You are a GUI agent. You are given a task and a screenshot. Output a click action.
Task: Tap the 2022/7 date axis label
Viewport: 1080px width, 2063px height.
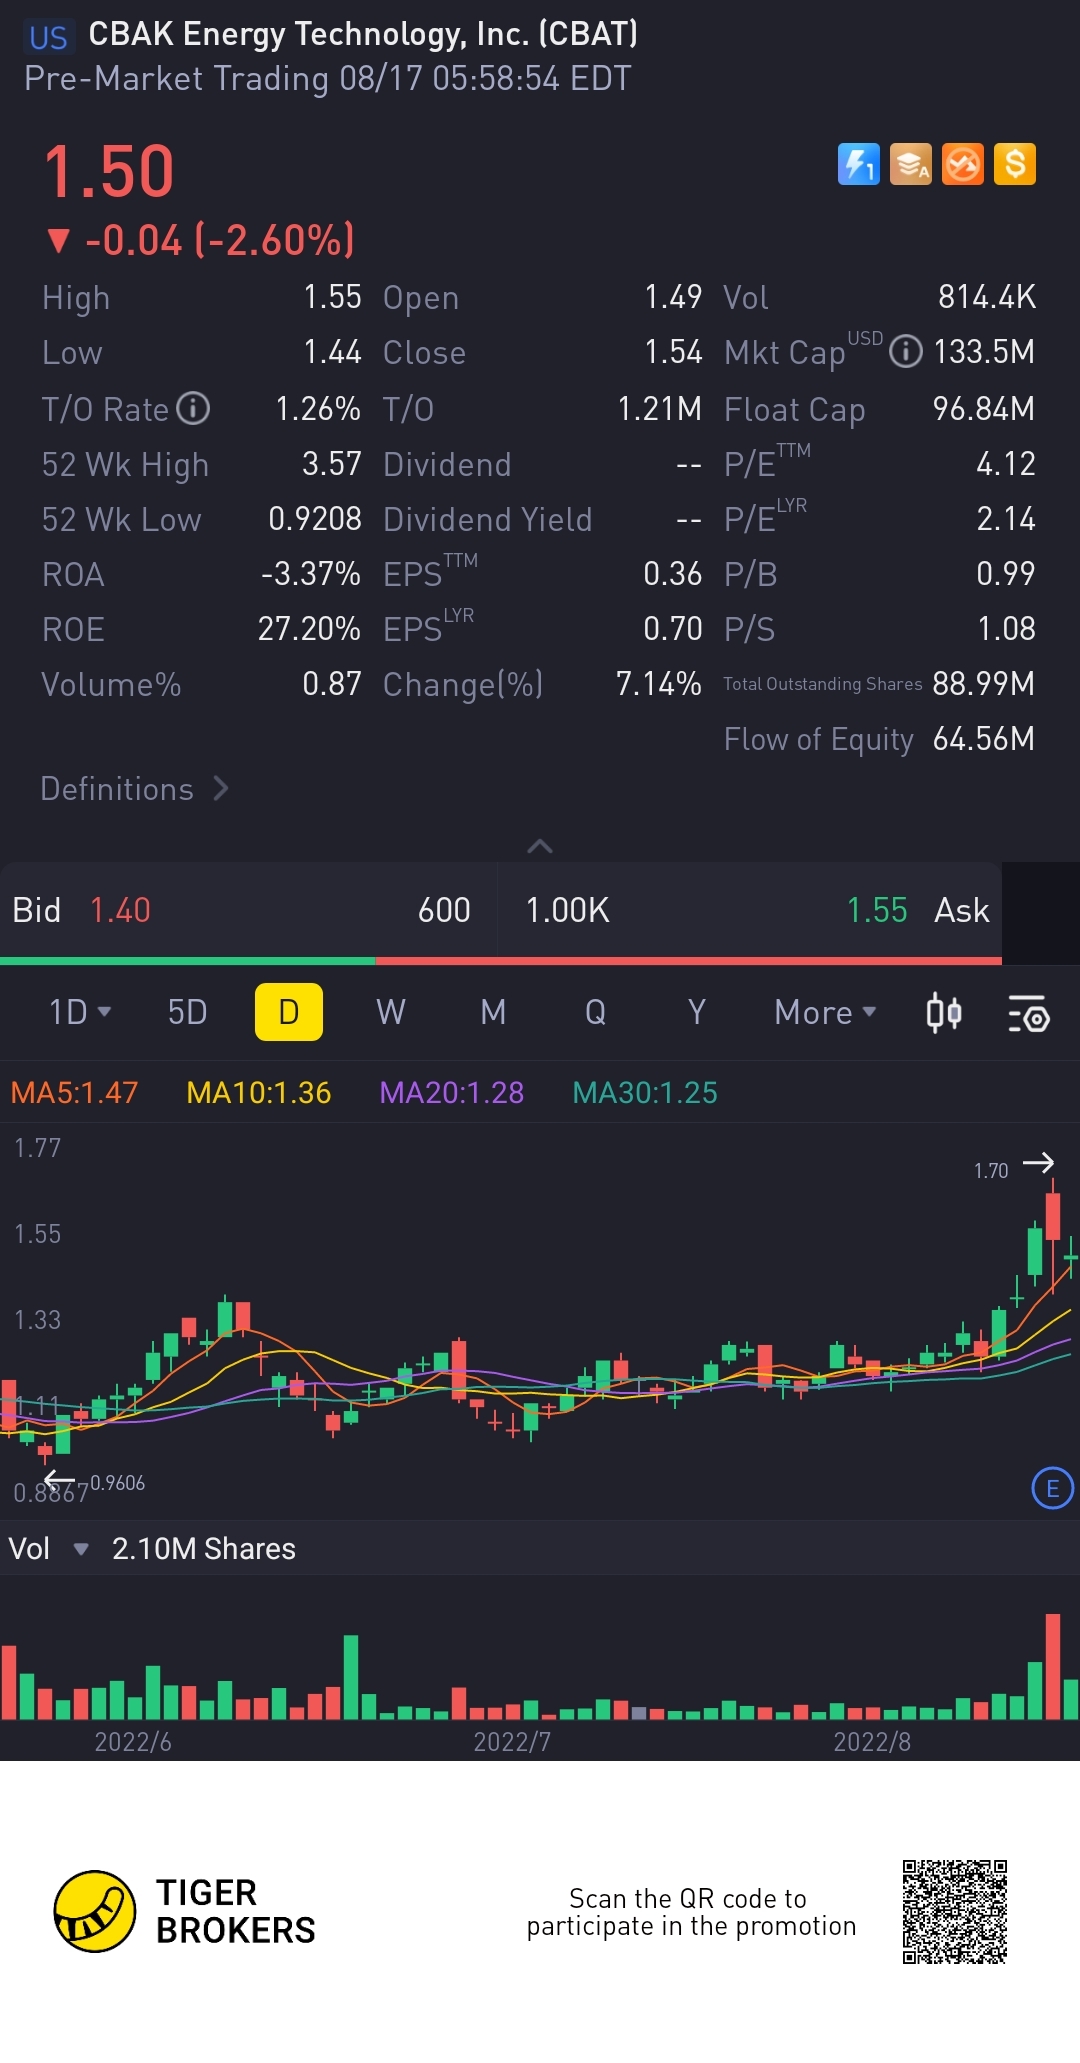point(512,1742)
